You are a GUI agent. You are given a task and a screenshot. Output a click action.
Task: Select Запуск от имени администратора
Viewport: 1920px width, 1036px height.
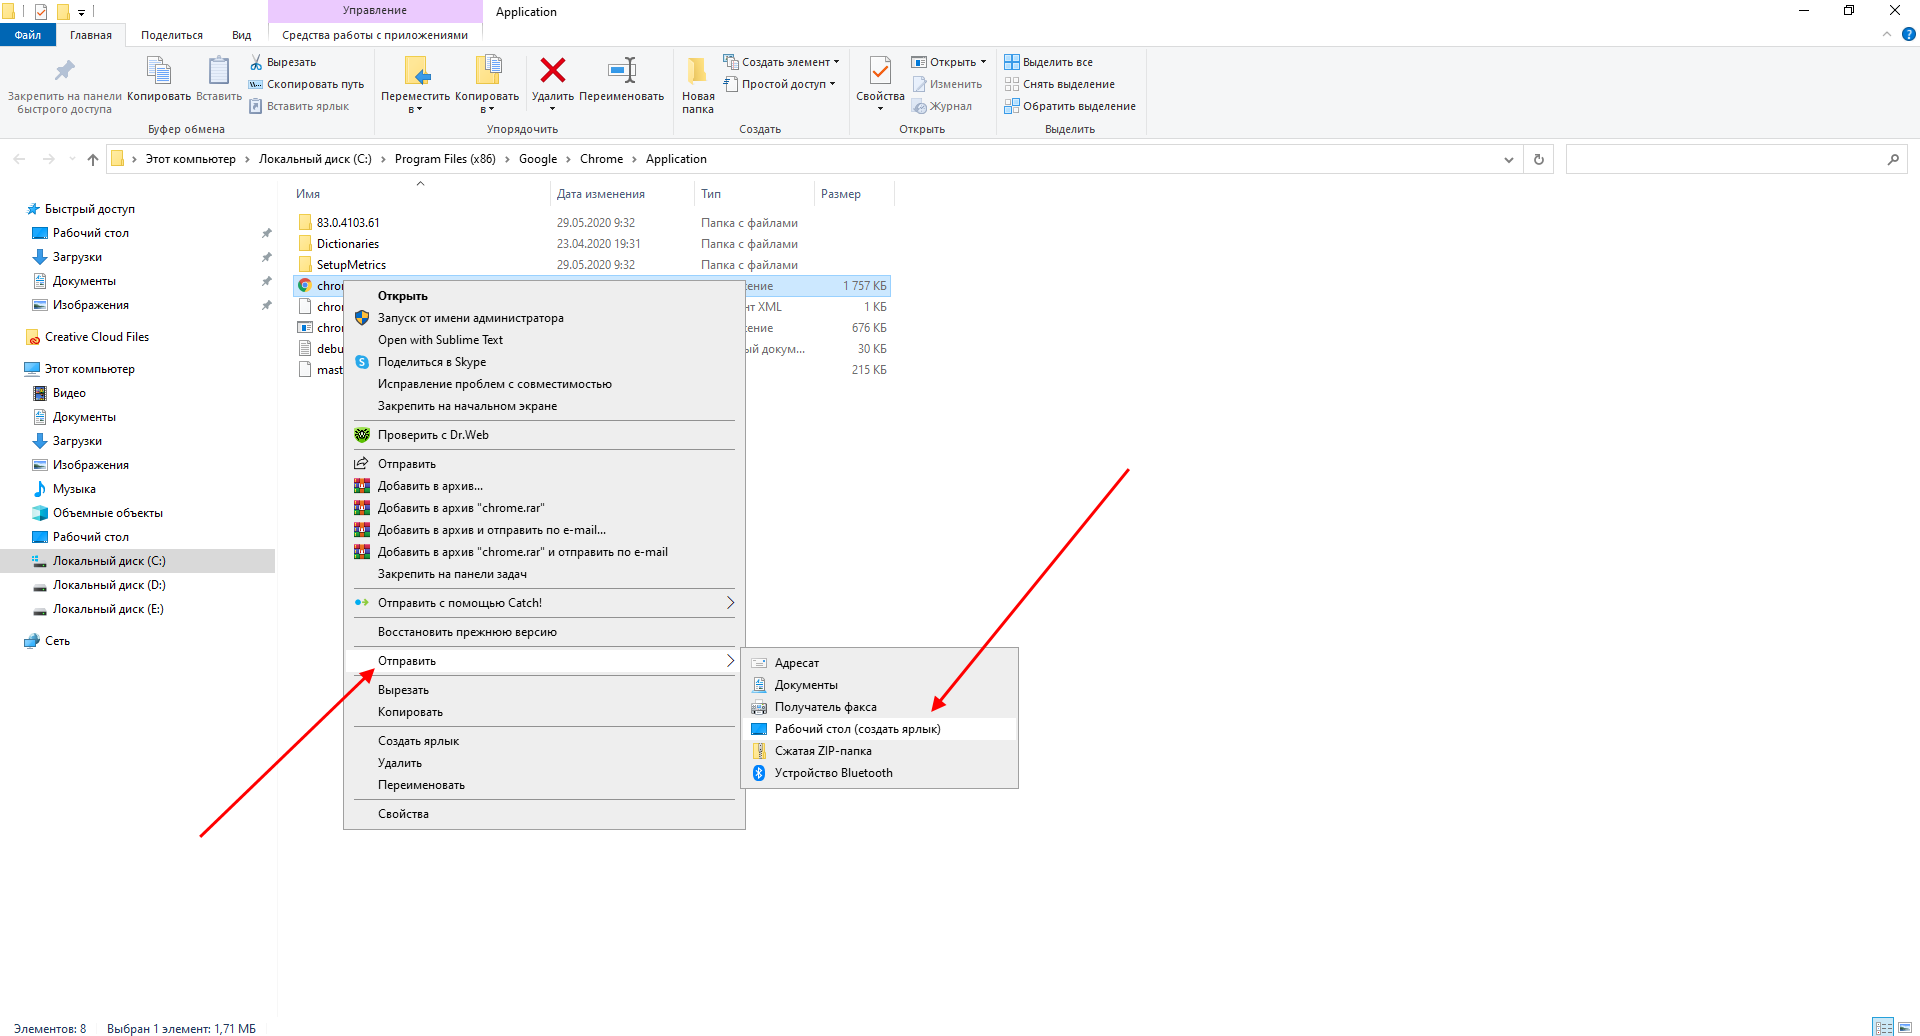tap(544, 318)
